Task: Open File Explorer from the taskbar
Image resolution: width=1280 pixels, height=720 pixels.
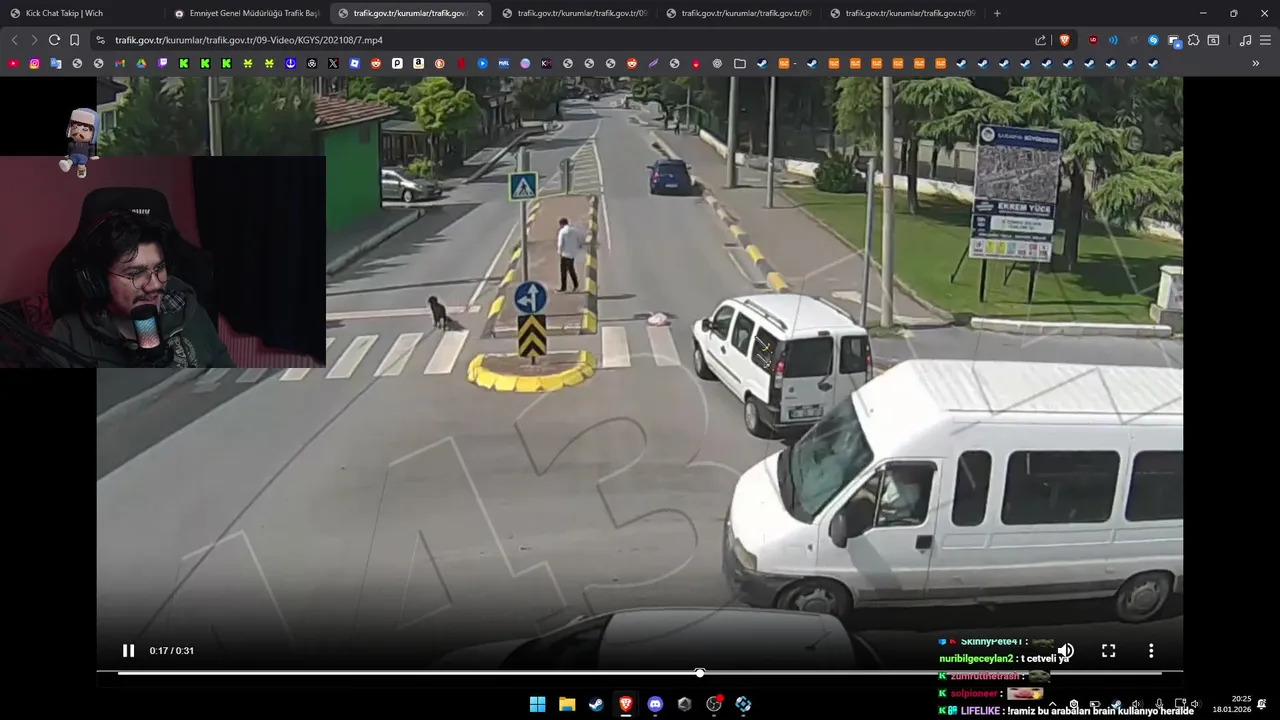Action: point(567,704)
